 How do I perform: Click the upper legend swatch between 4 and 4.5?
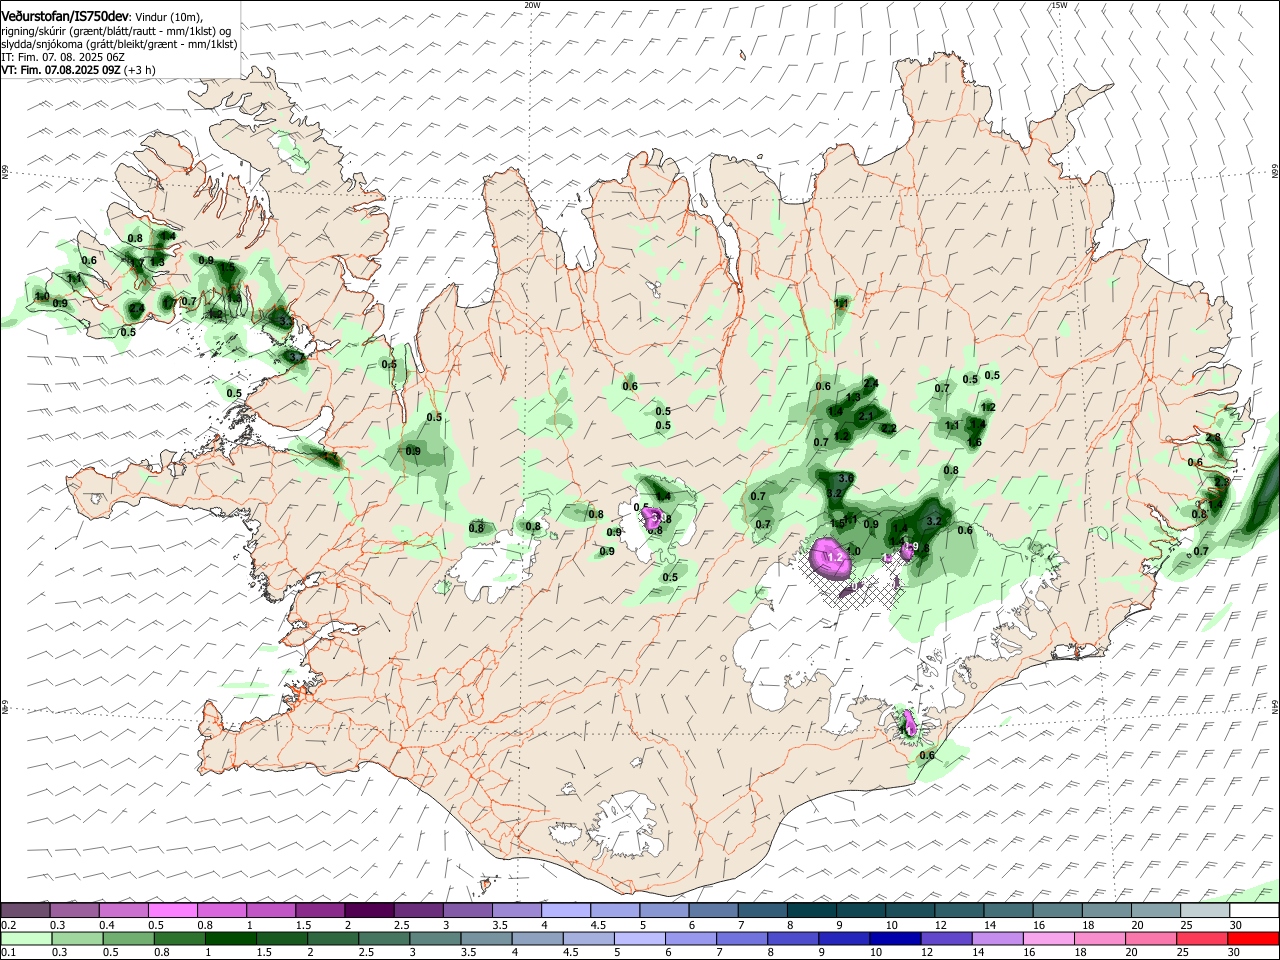(x=566, y=911)
